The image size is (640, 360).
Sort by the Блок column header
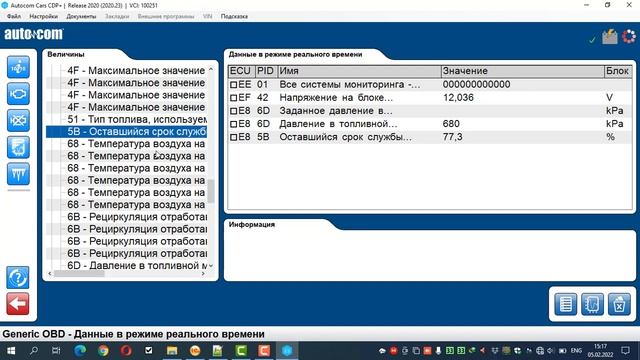coord(618,71)
